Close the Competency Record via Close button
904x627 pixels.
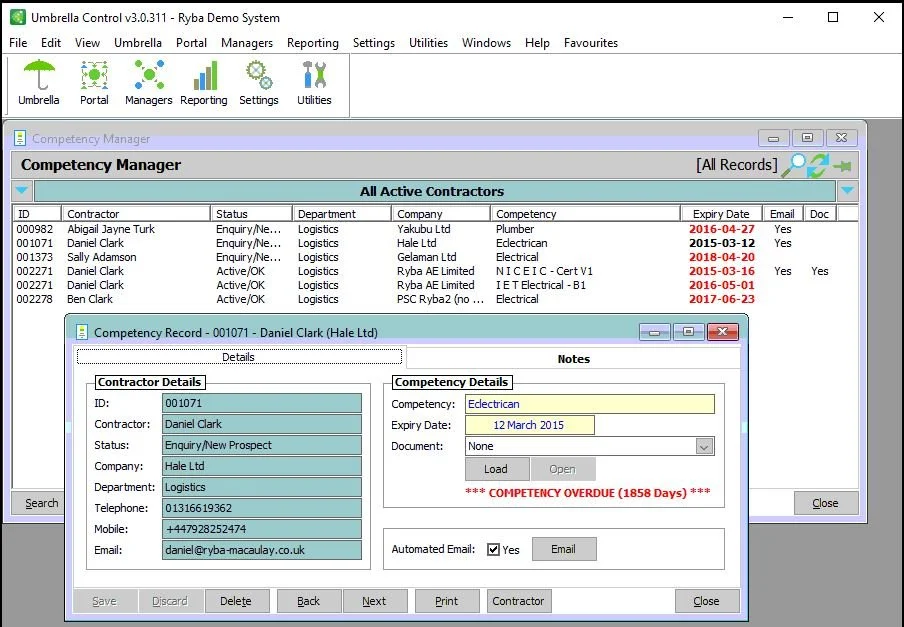[x=707, y=601]
